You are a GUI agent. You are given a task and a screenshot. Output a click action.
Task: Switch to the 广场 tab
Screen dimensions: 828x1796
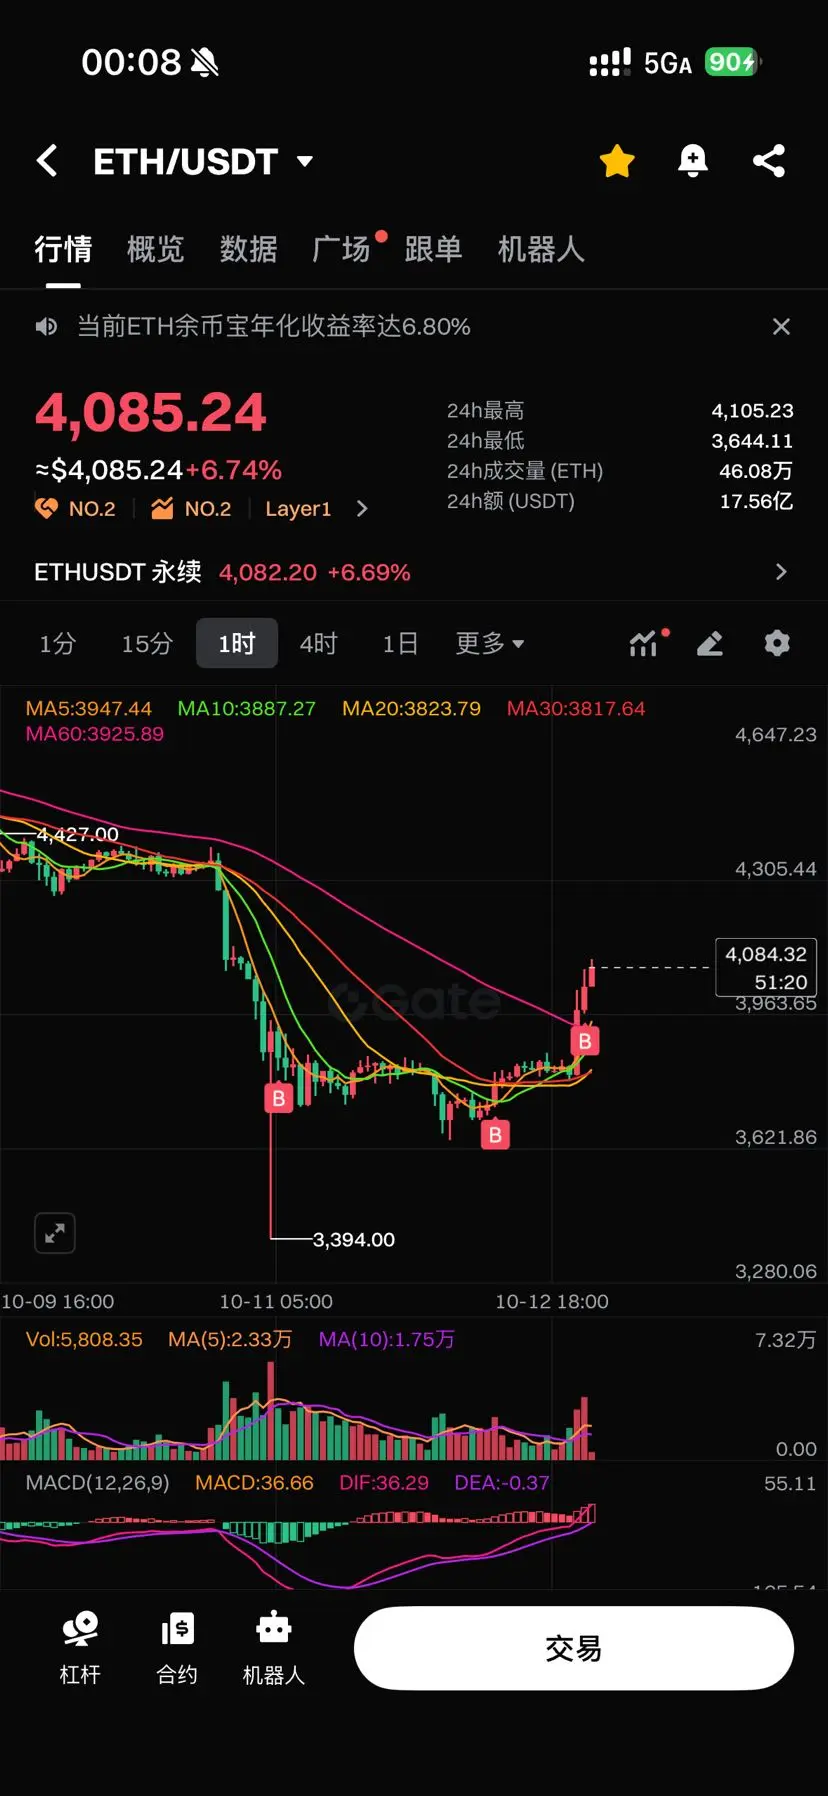tap(342, 249)
